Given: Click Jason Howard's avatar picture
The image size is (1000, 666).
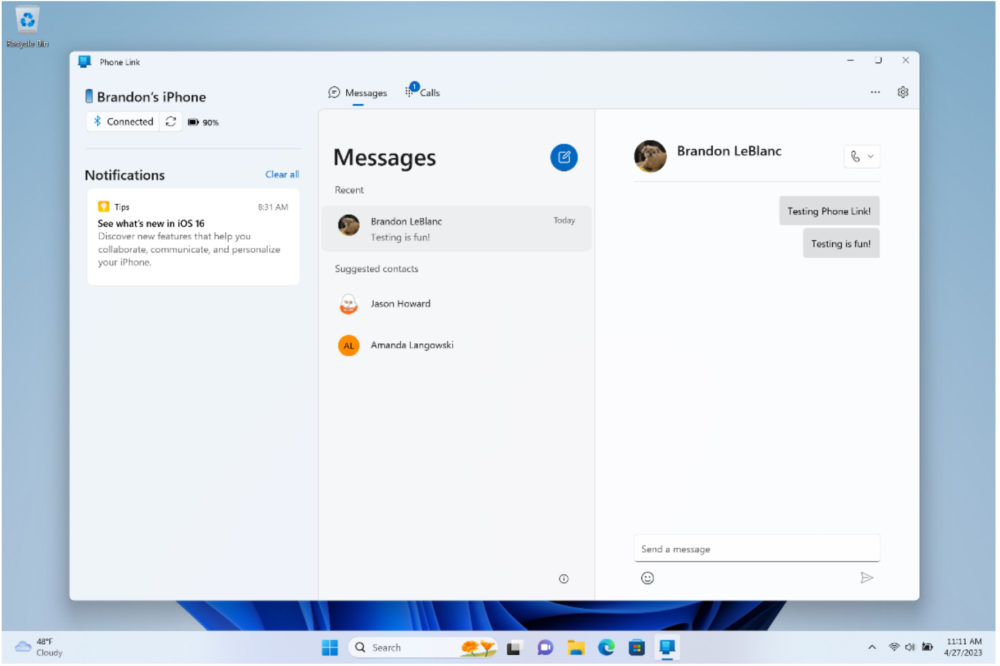Looking at the screenshot, I should (x=349, y=305).
